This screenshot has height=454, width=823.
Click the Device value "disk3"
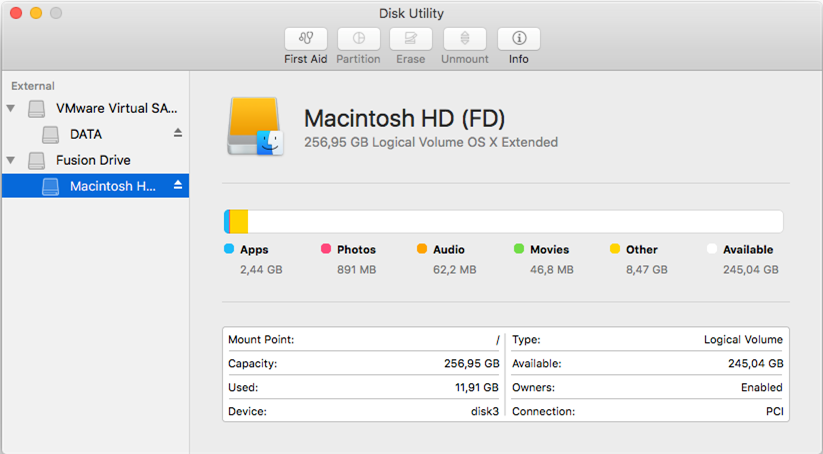[x=485, y=411]
